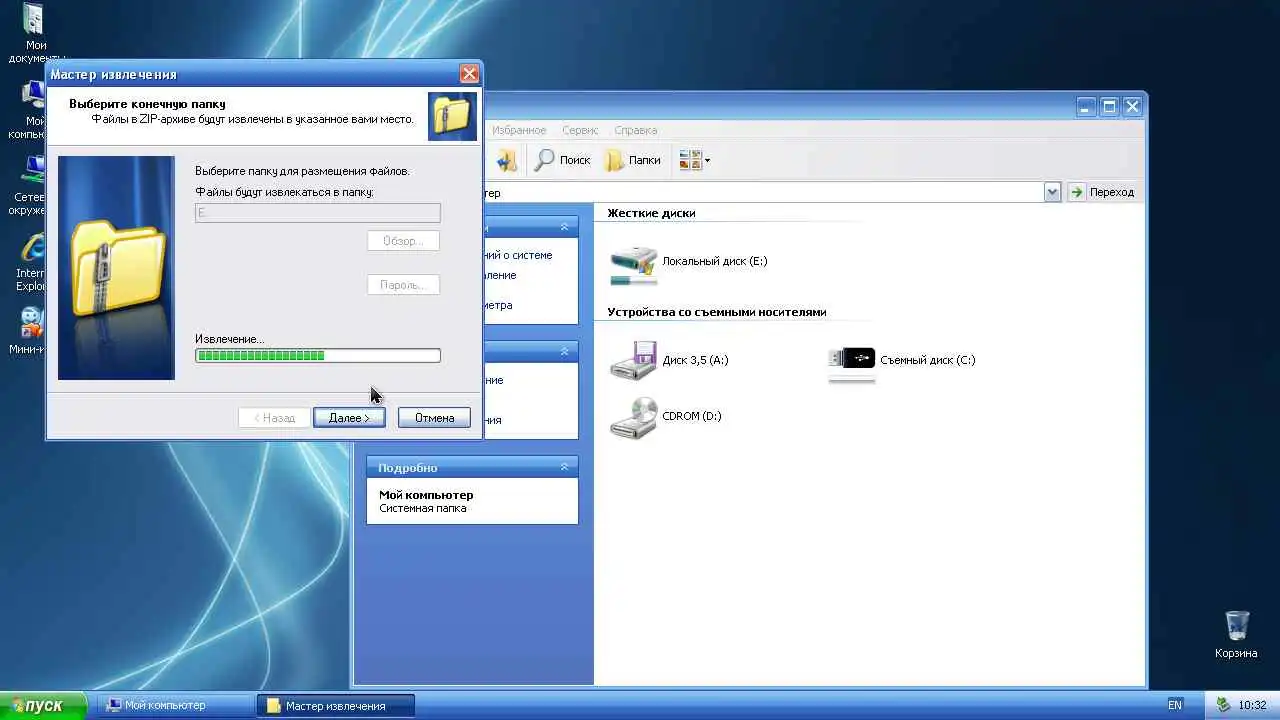Click the large zipped folder illustration
Image resolution: width=1280 pixels, height=720 pixels.
(116, 268)
